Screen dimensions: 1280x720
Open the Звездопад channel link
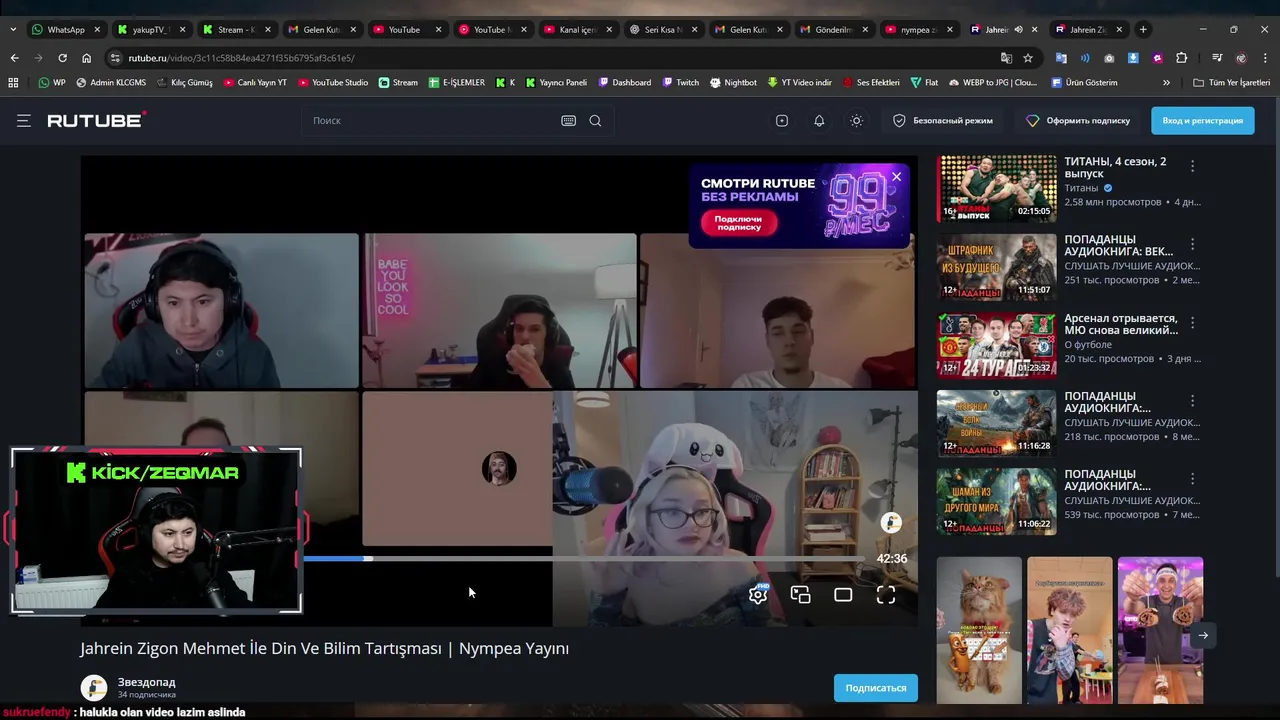tap(146, 682)
